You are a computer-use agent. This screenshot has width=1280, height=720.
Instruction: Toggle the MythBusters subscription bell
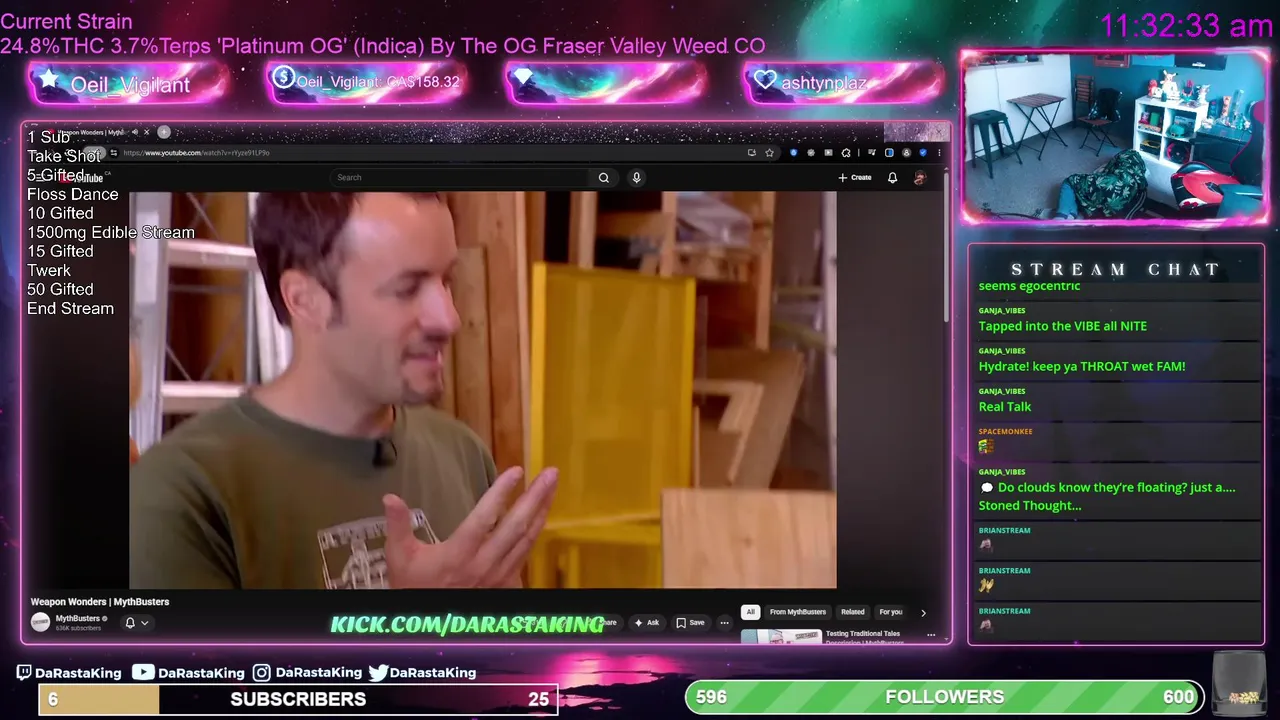point(129,623)
